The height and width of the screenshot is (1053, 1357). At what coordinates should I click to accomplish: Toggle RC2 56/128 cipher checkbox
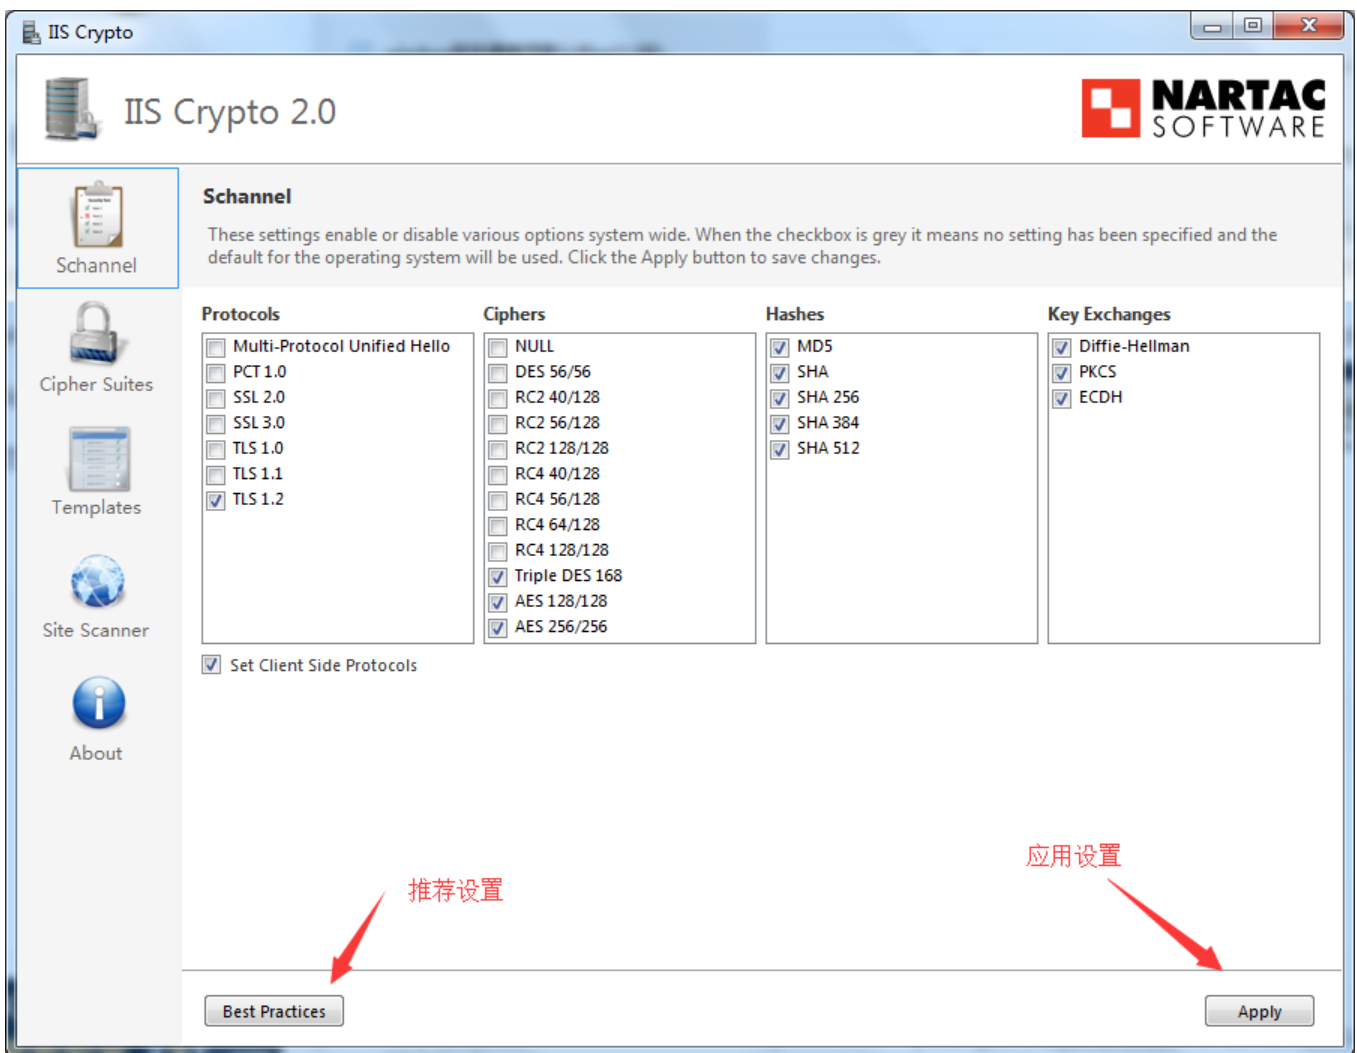coord(497,424)
